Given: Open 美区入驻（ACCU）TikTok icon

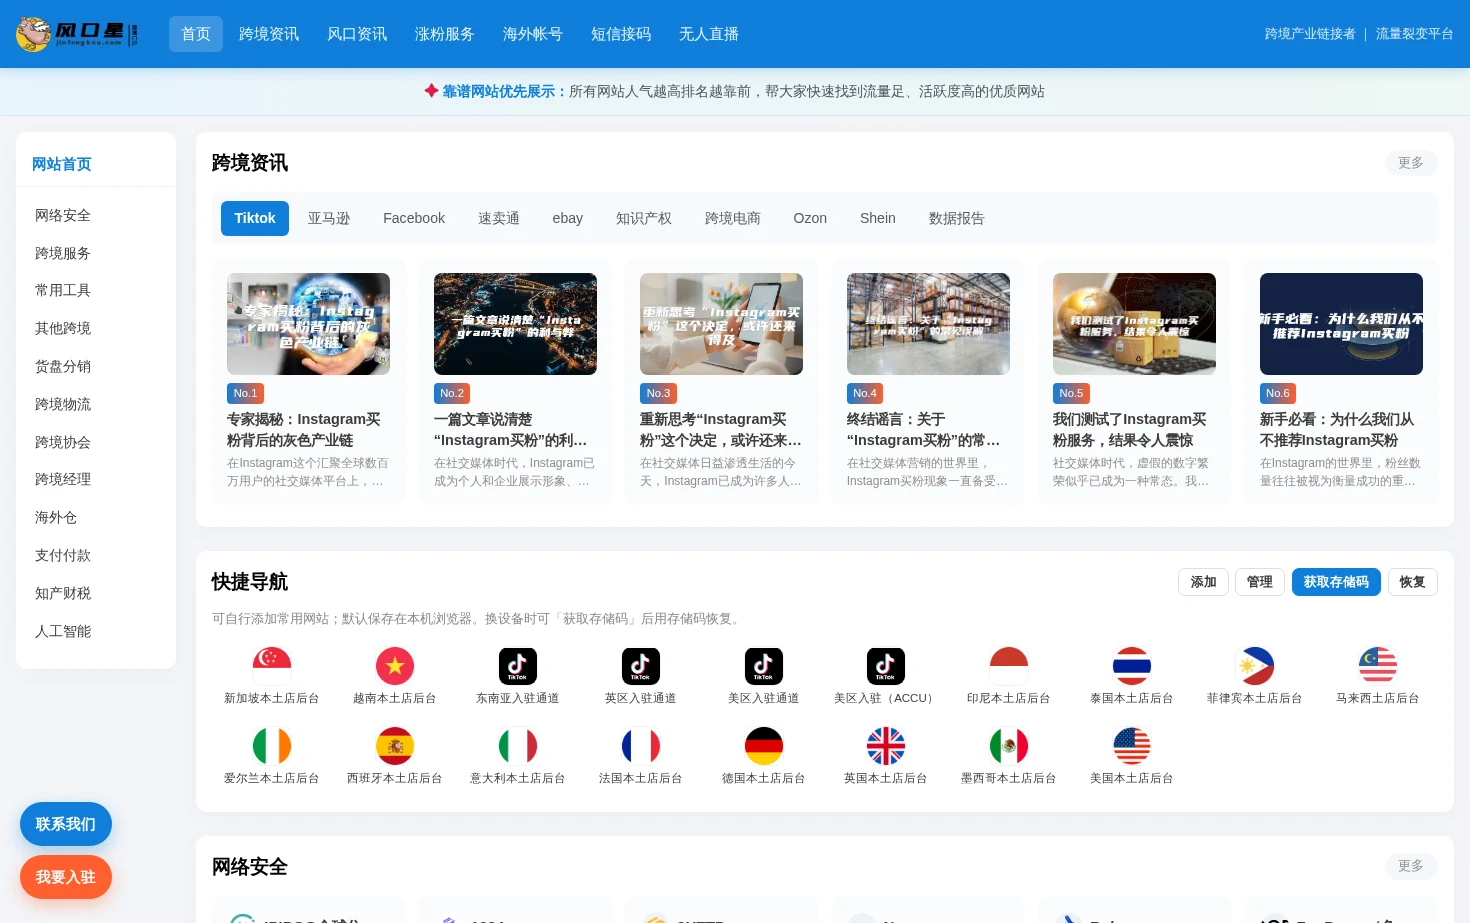Looking at the screenshot, I should click(886, 666).
